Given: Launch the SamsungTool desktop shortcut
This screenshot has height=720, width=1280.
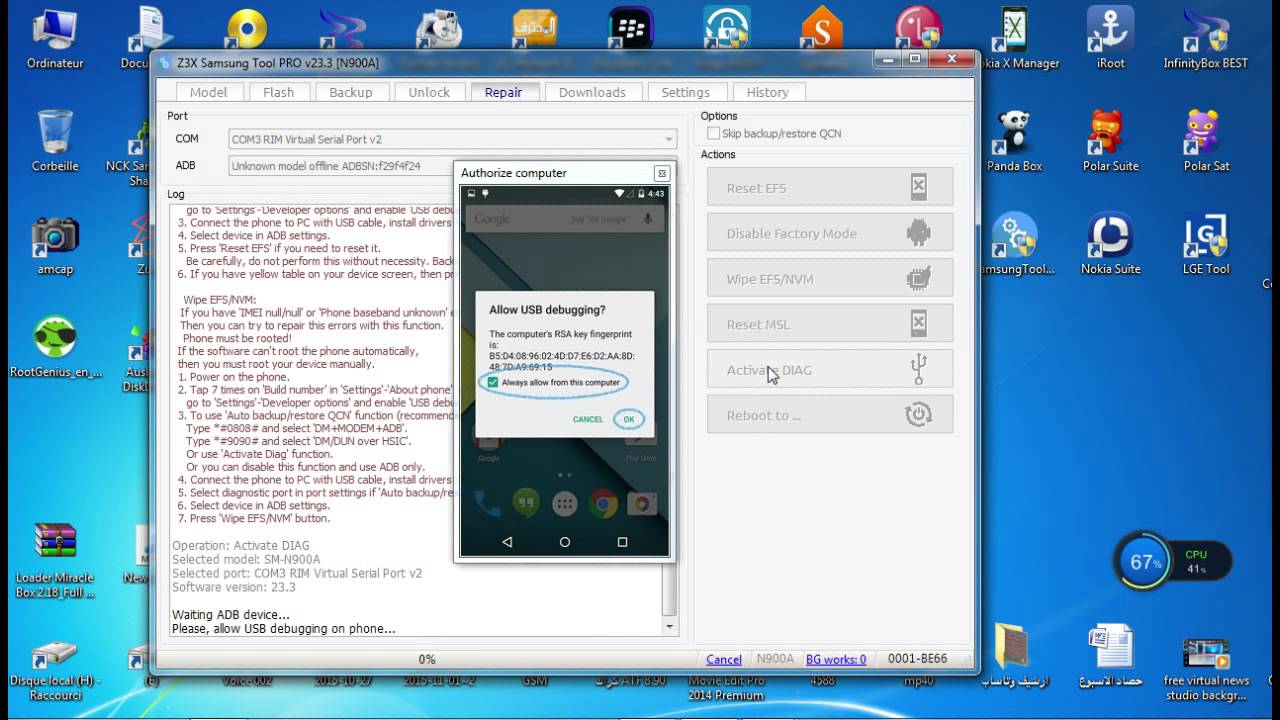Looking at the screenshot, I should 1014,243.
